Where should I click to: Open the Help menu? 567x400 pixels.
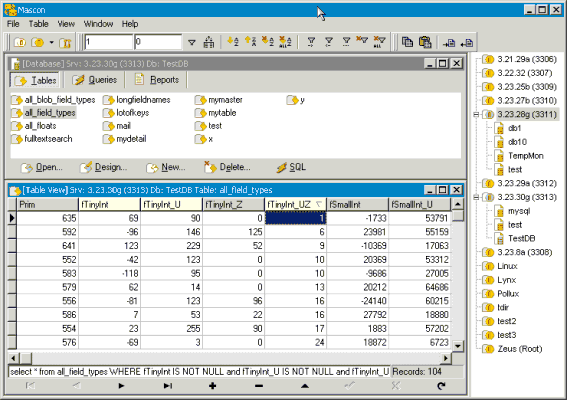tap(130, 24)
